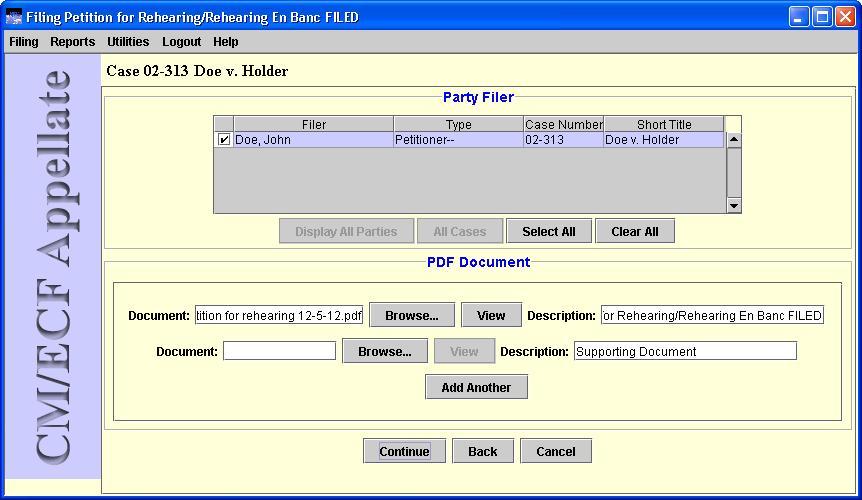View the petition for rehearing document
Image resolution: width=862 pixels, height=500 pixels.
pyautogui.click(x=491, y=315)
